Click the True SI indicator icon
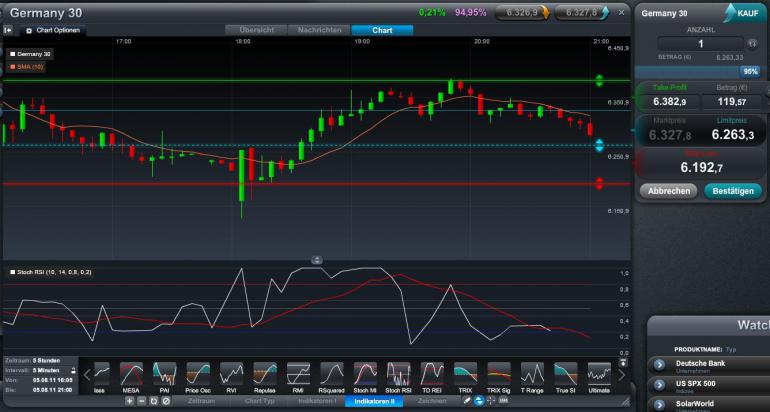 (565, 375)
